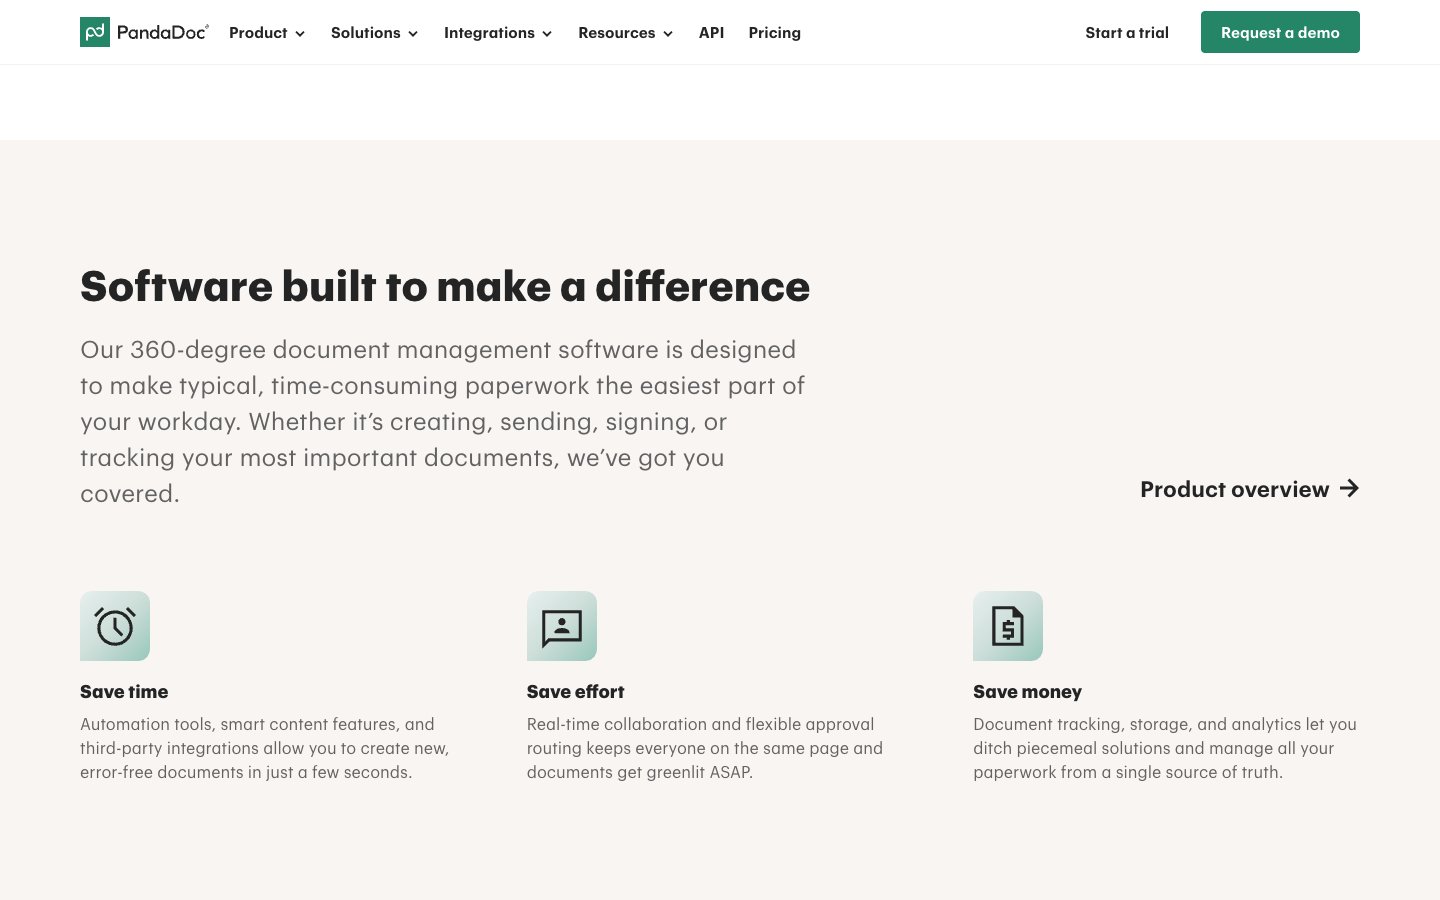The width and height of the screenshot is (1440, 900).
Task: Open the Pricing menu item
Action: coord(774,33)
